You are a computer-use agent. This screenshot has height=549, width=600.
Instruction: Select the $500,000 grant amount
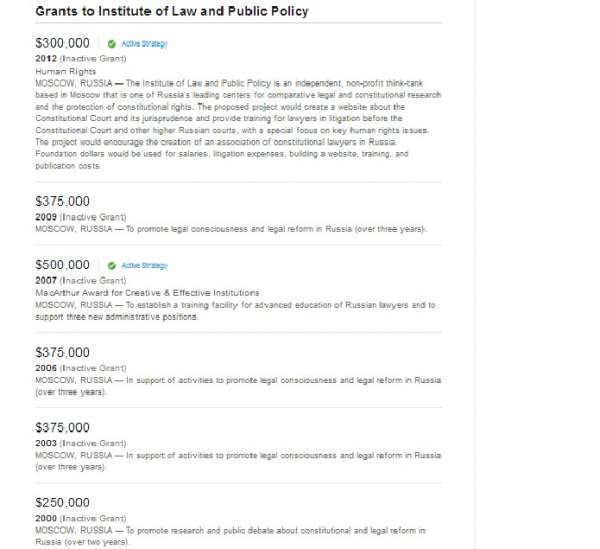click(62, 265)
